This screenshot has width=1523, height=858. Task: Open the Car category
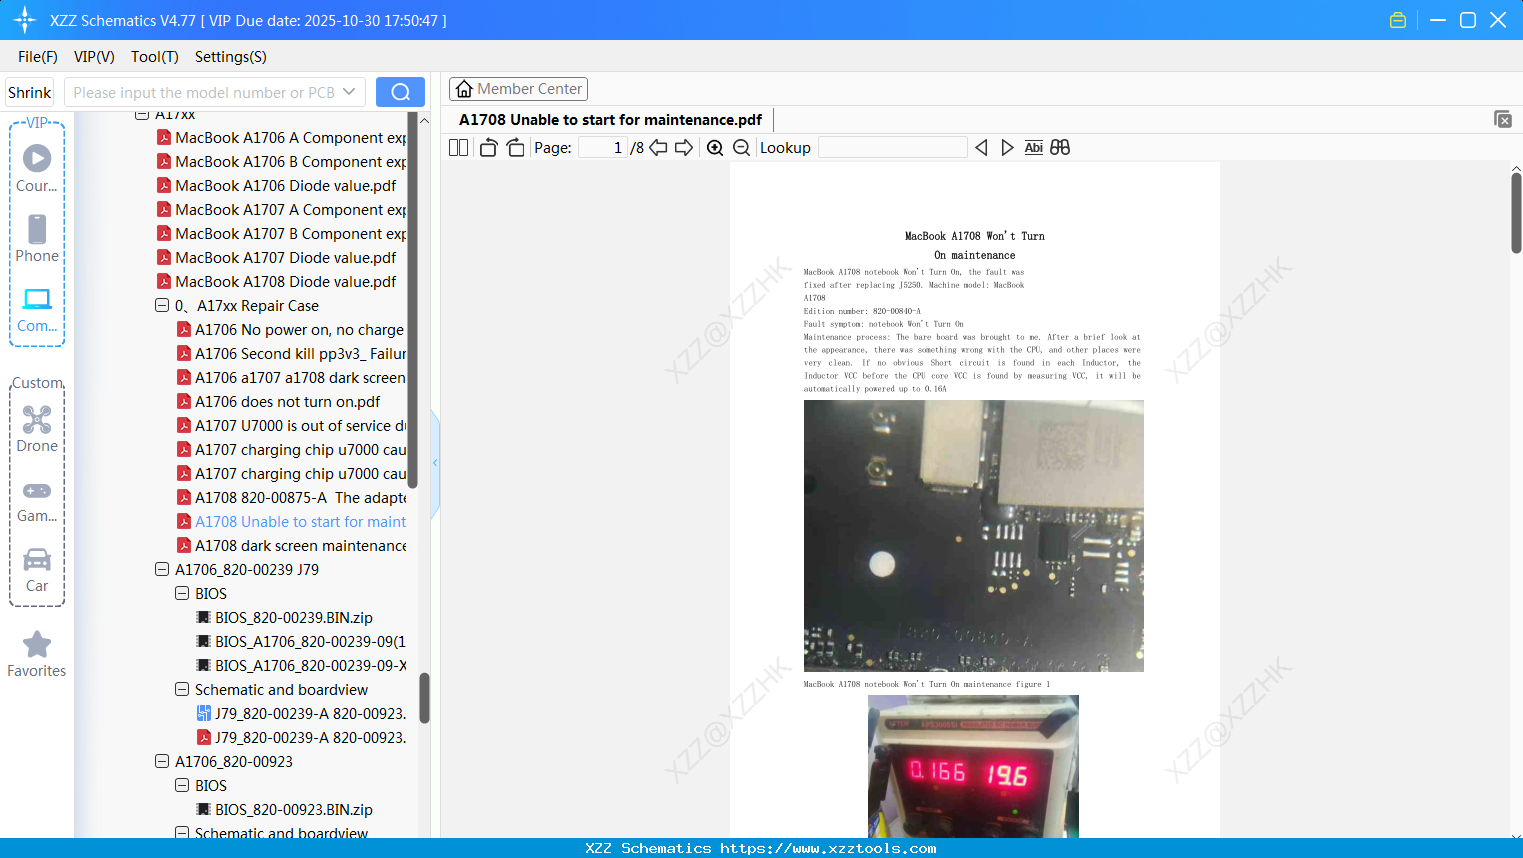click(x=37, y=570)
